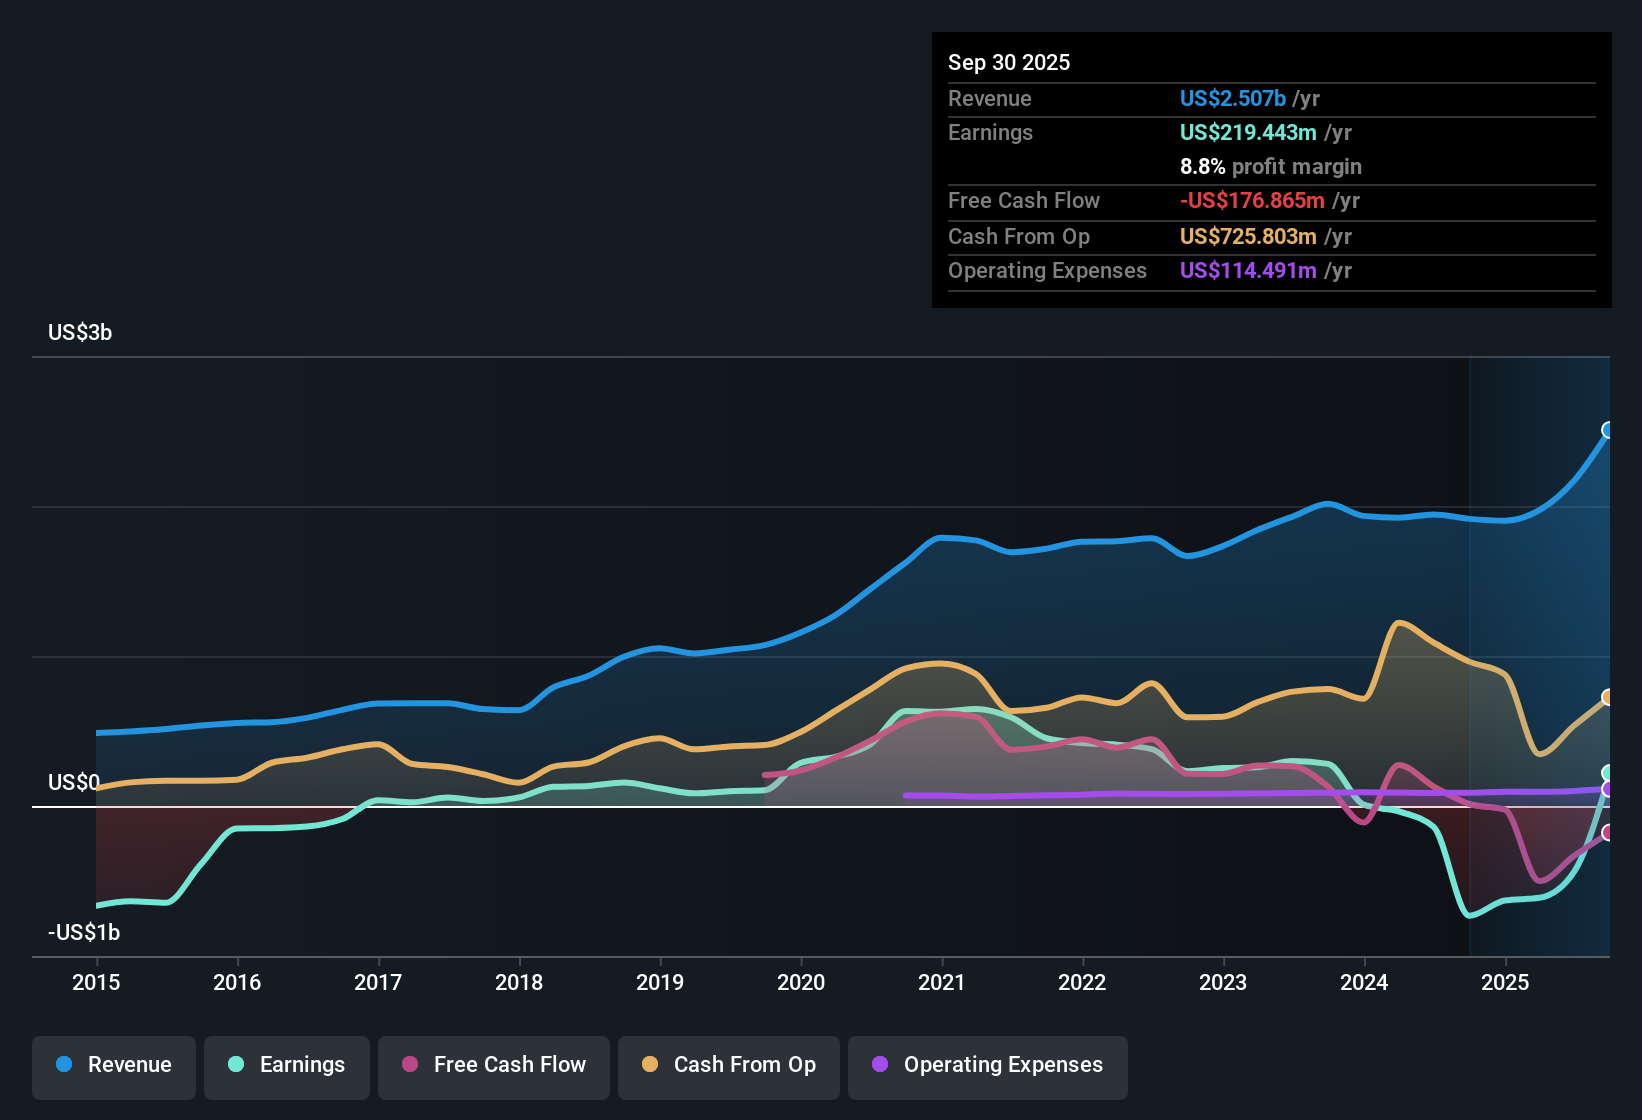This screenshot has height=1120, width=1642.
Task: Open the Cash From Op legend item
Action: [728, 1065]
